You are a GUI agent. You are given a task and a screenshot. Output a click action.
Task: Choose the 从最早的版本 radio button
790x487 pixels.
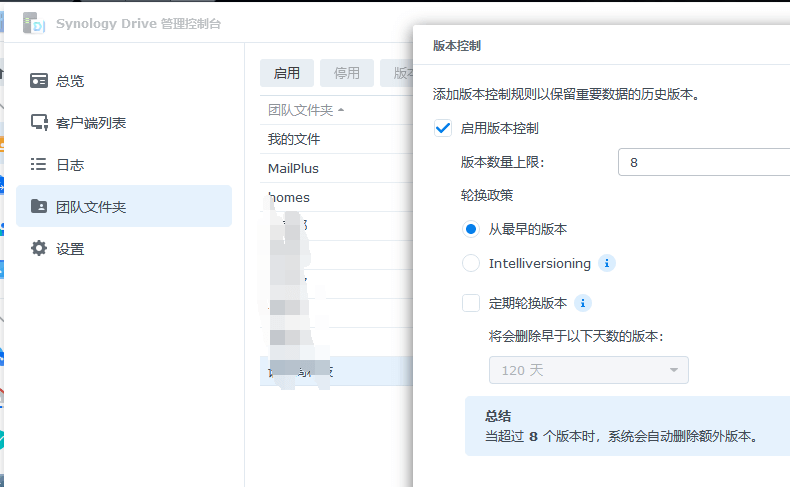[x=471, y=229]
